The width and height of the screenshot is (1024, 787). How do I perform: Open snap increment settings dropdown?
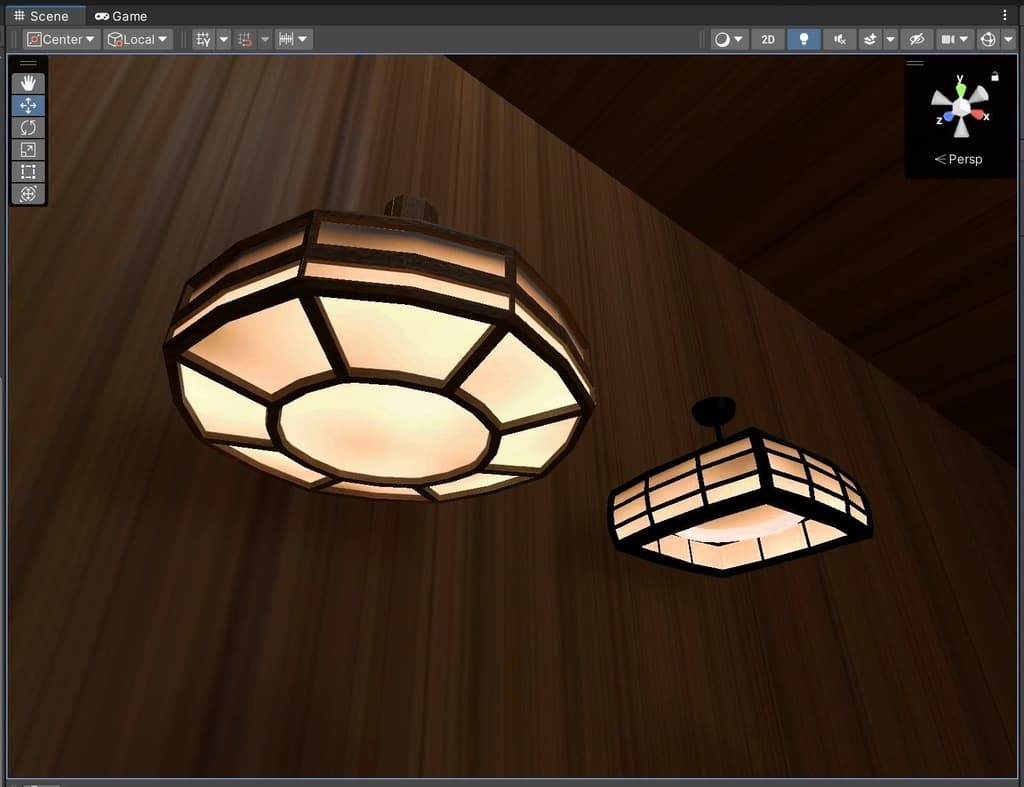click(293, 39)
